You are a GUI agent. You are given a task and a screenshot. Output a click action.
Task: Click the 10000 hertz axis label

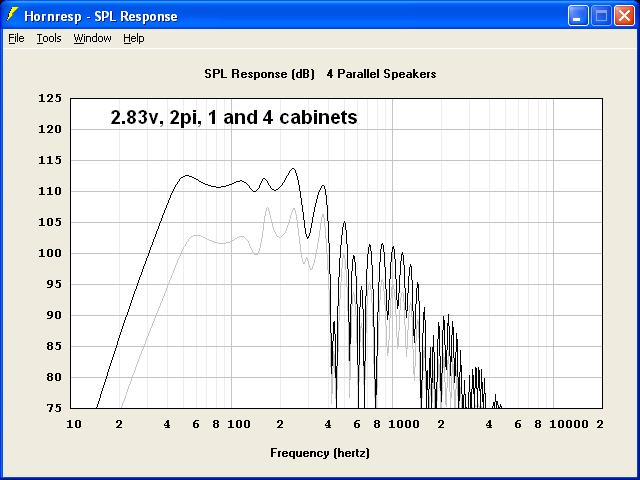(569, 424)
